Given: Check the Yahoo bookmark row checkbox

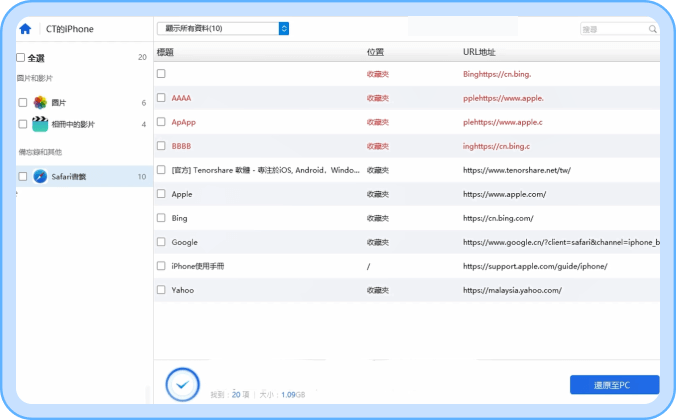Looking at the screenshot, I should click(161, 289).
